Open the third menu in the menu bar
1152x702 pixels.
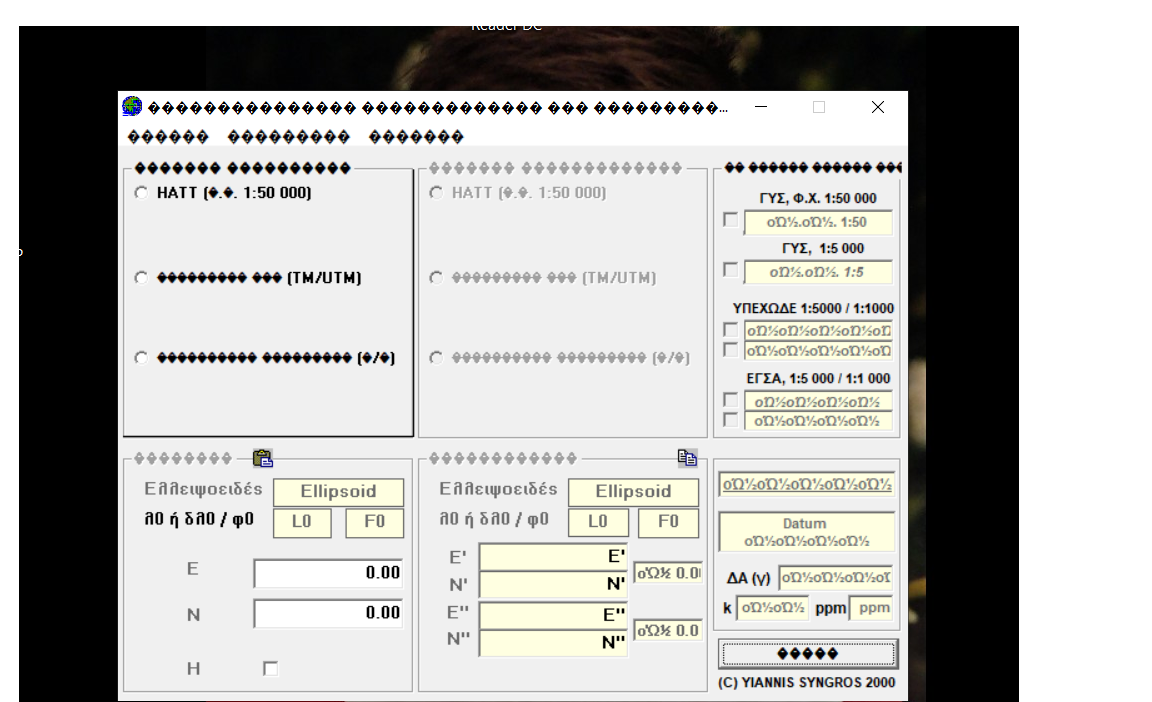(416, 137)
